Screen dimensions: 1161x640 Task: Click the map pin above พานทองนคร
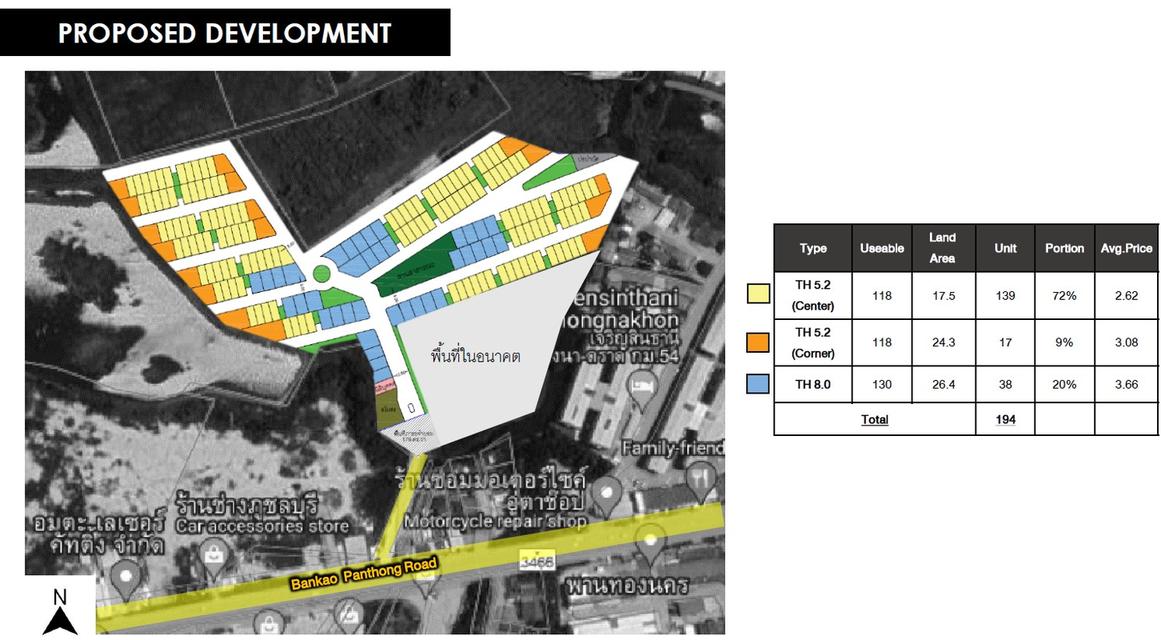pyautogui.click(x=652, y=545)
